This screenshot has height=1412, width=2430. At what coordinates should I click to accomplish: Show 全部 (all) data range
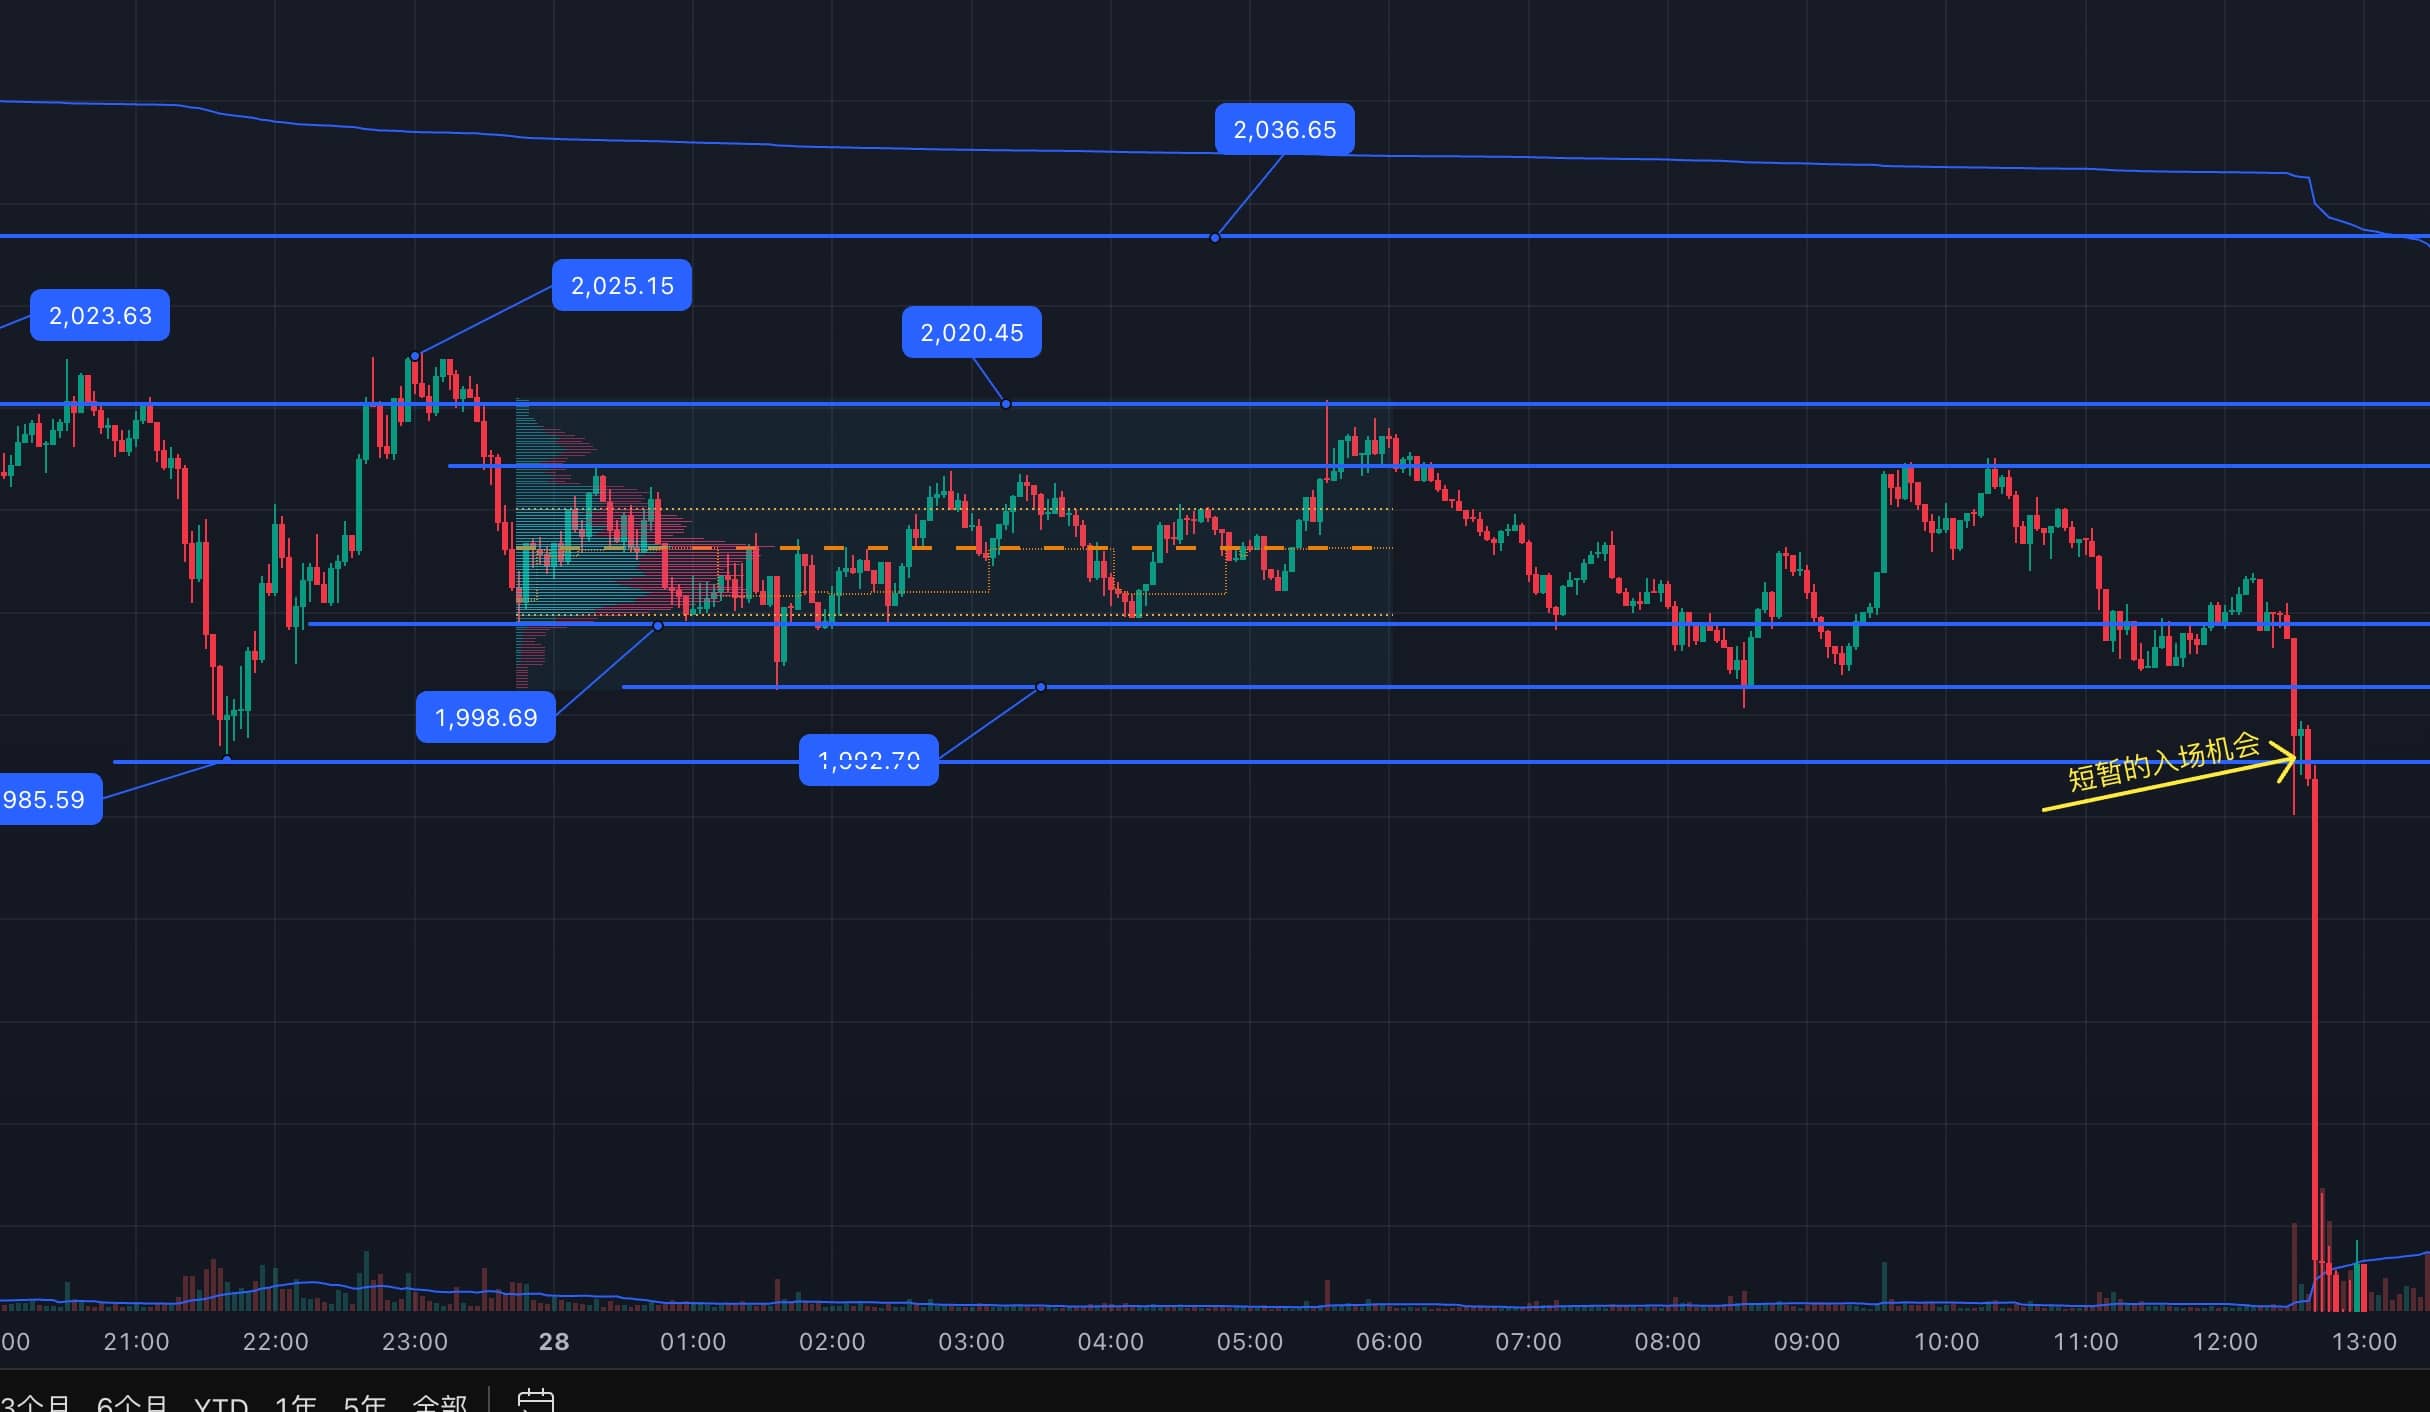(x=440, y=1404)
